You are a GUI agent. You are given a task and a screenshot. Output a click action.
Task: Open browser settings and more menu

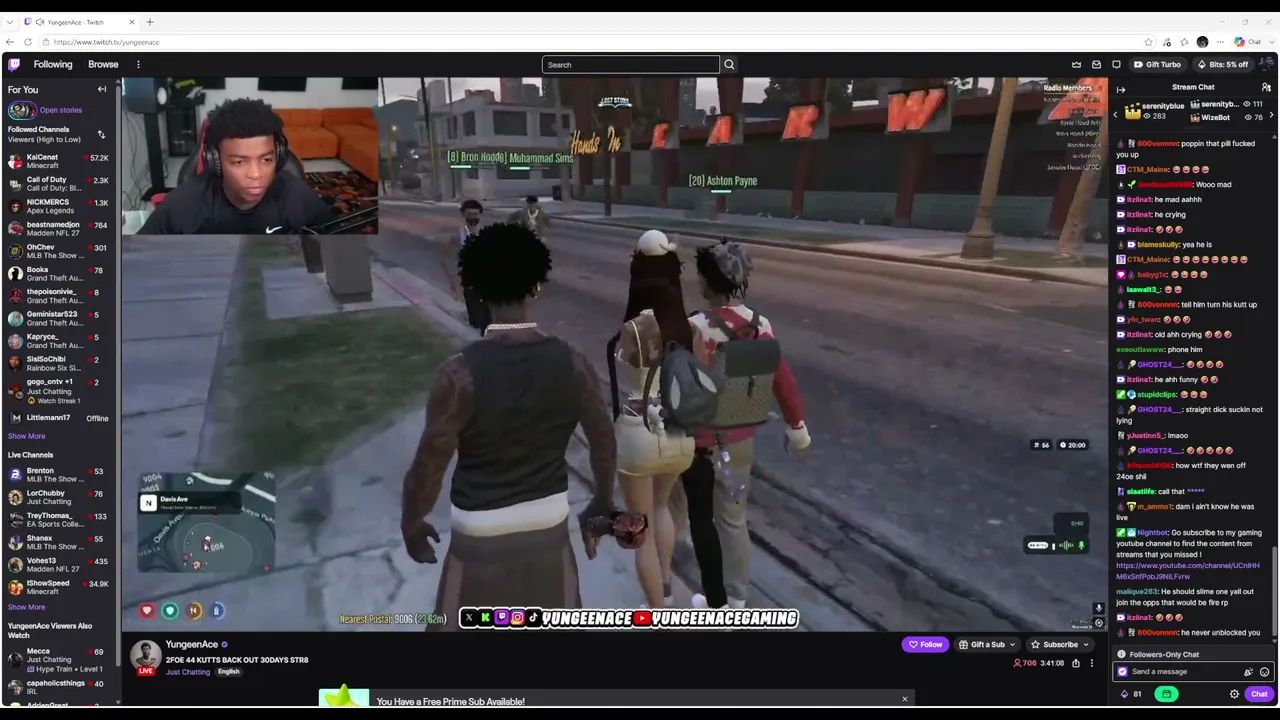(1220, 42)
